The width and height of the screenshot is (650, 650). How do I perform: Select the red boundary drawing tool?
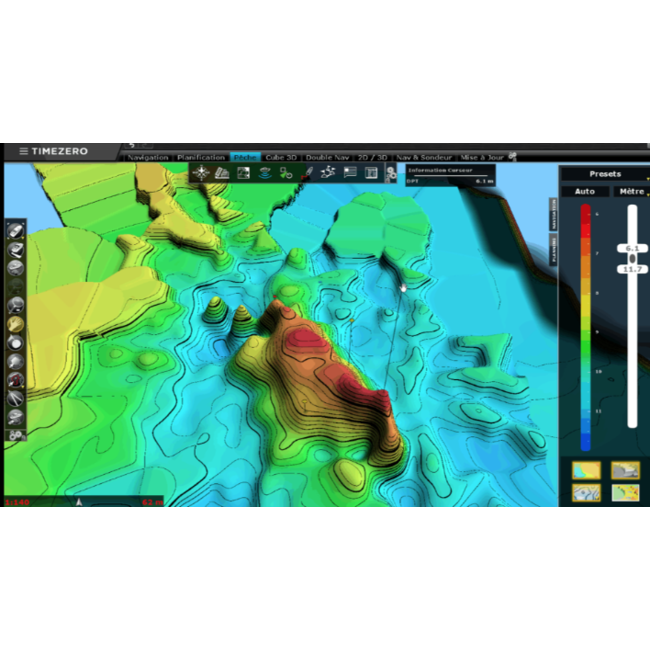pyautogui.click(x=16, y=379)
